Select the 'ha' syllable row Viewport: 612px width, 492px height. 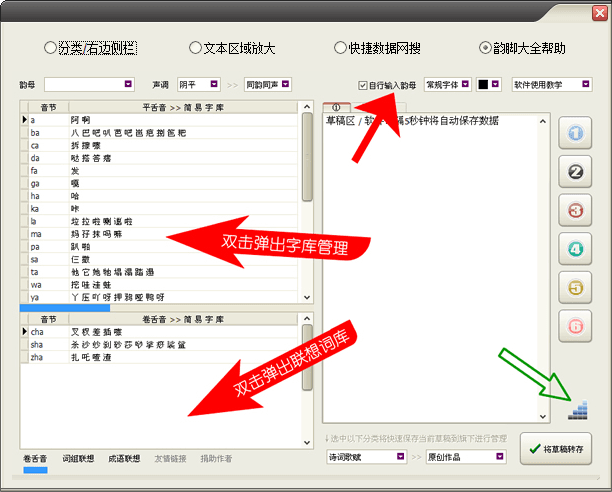(x=161, y=196)
